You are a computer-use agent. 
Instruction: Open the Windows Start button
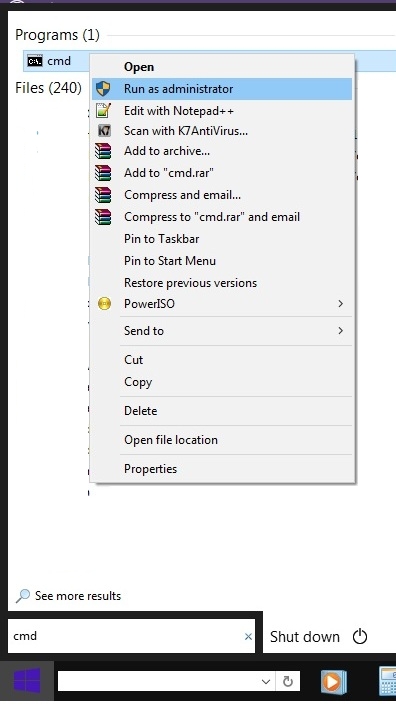27,681
